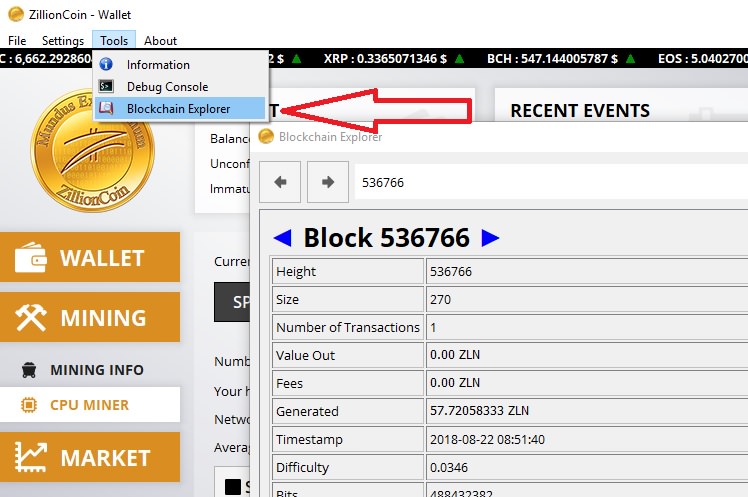Click the Block 536766 heading
Viewport: 748px width, 497px height.
tap(387, 238)
